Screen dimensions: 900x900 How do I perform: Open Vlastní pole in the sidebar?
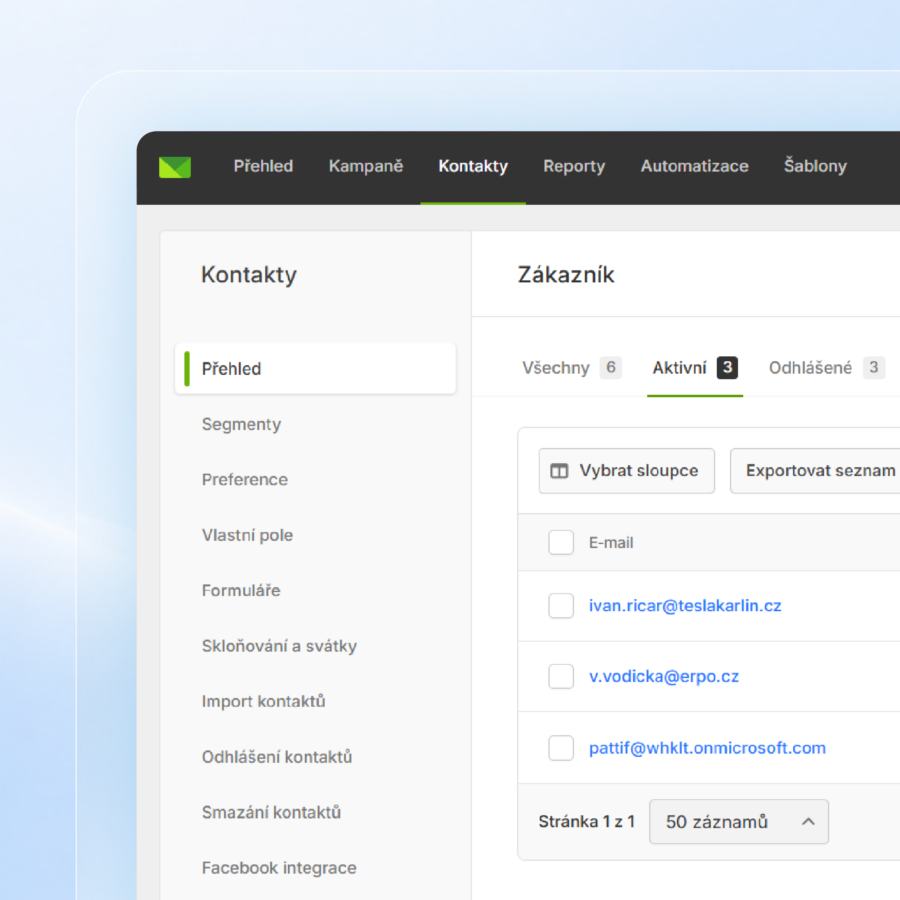tap(247, 535)
